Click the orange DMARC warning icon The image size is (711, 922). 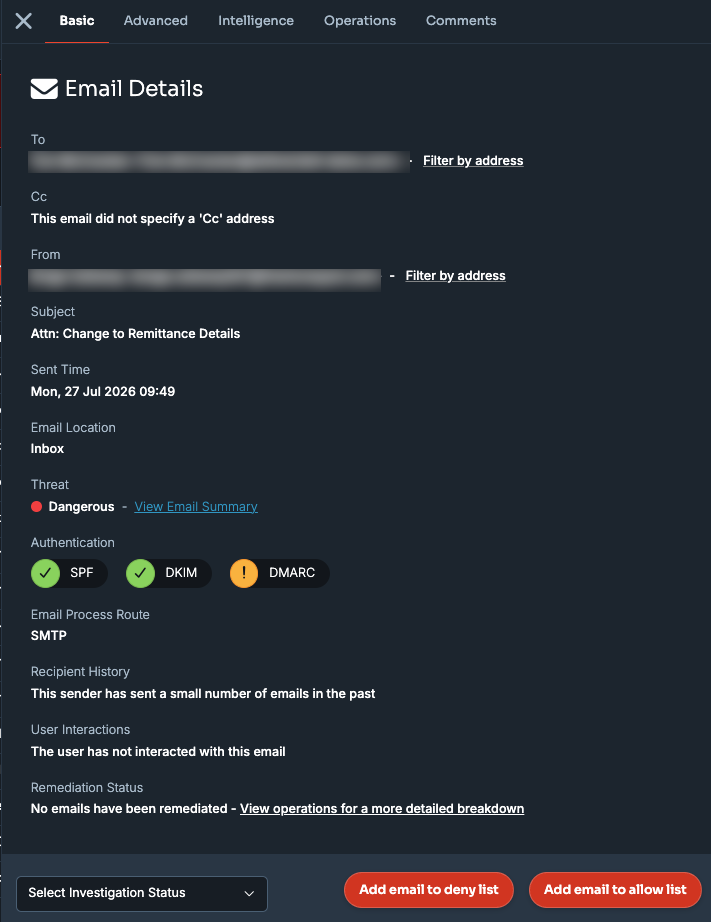pyautogui.click(x=244, y=573)
